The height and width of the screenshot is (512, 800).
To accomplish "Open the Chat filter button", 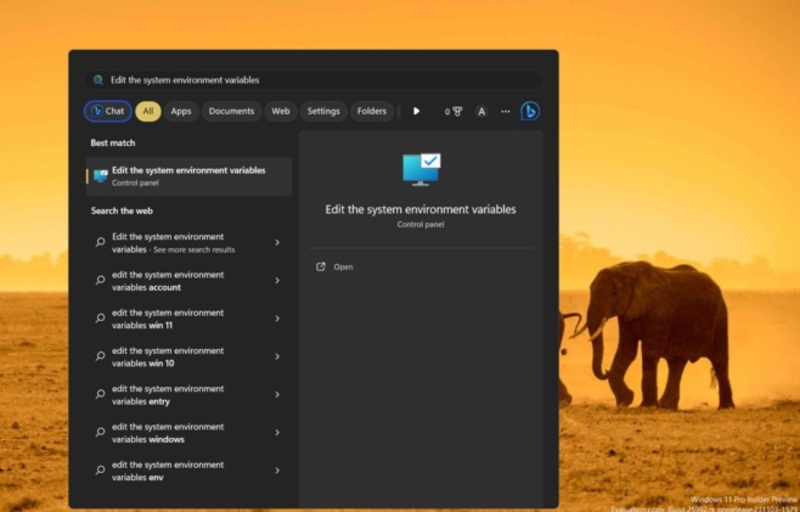I will (108, 111).
